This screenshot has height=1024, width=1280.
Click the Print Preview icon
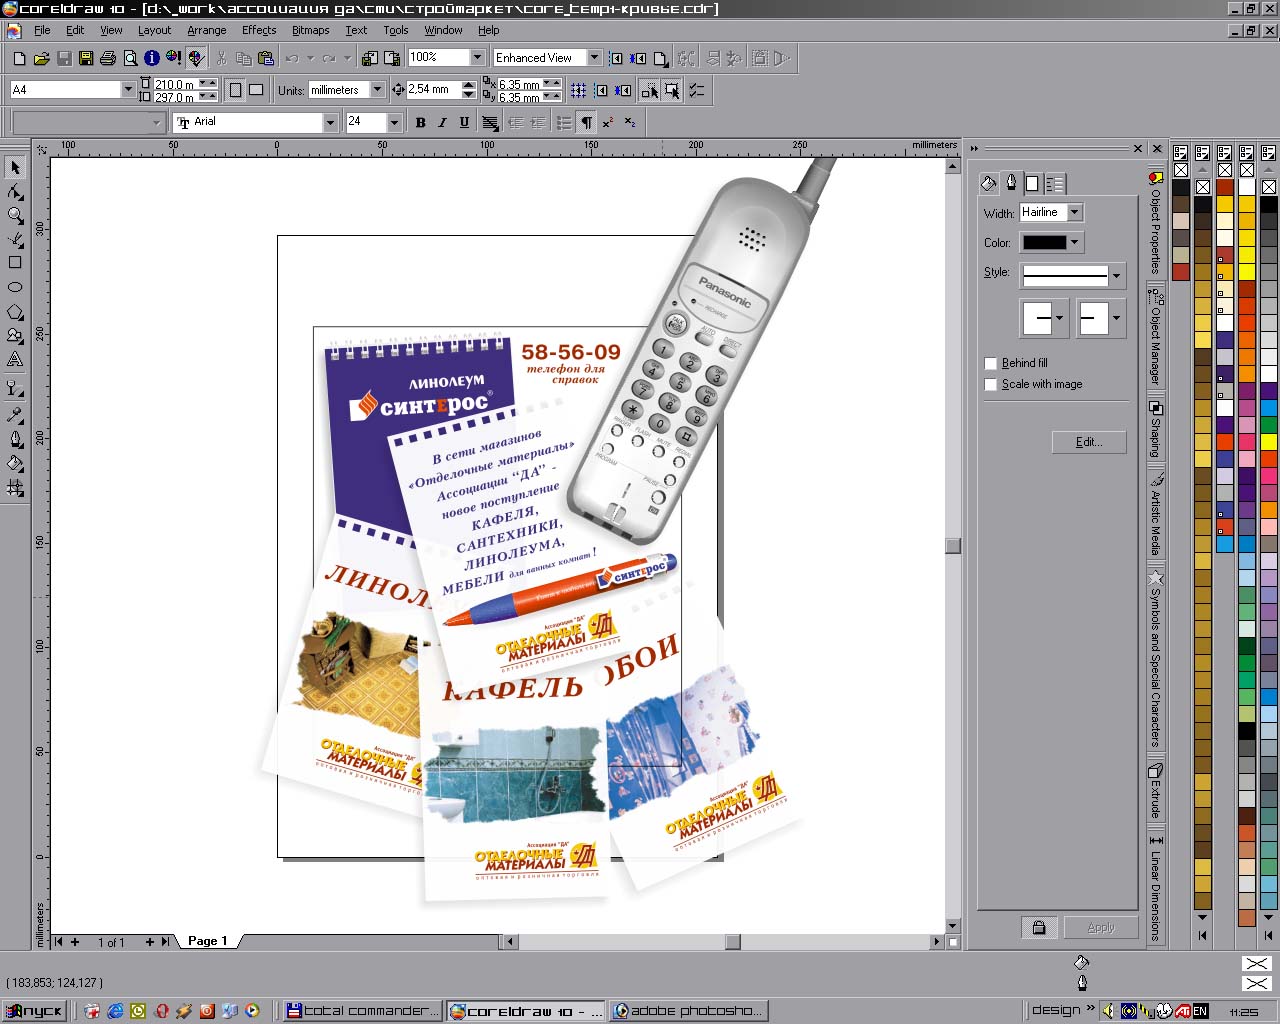[130, 58]
